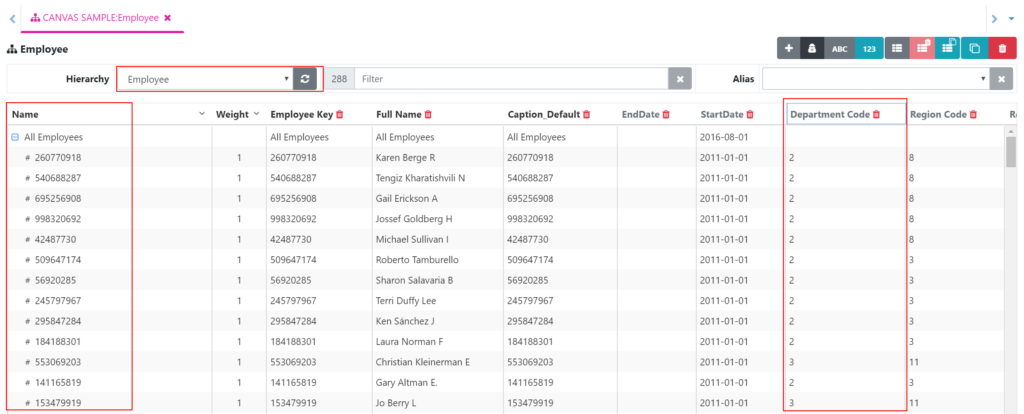Collapse the All Employees tree node
This screenshot has height=414, width=1024.
coord(15,137)
